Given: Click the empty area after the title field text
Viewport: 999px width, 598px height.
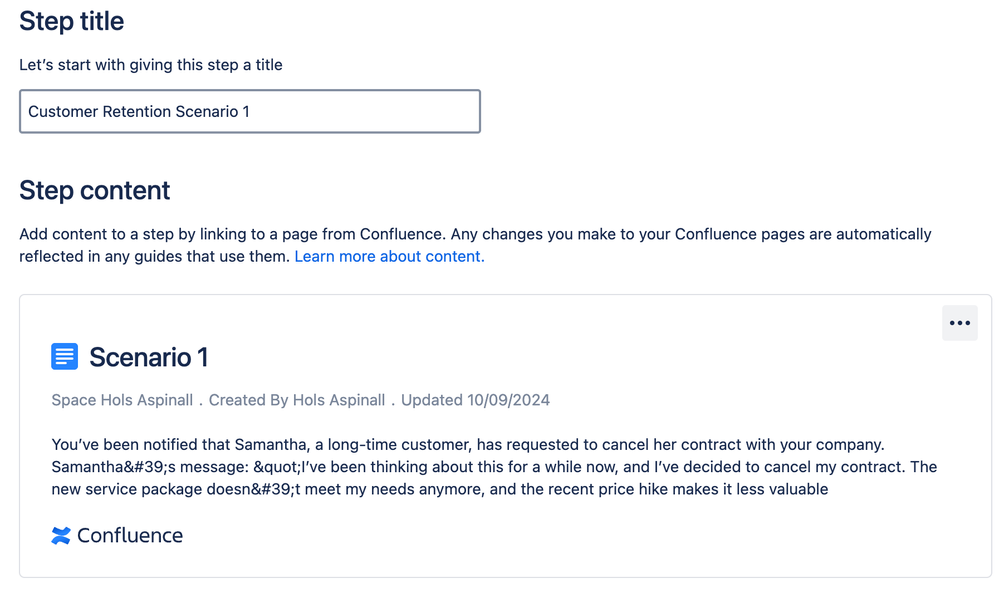Looking at the screenshot, I should 380,112.
